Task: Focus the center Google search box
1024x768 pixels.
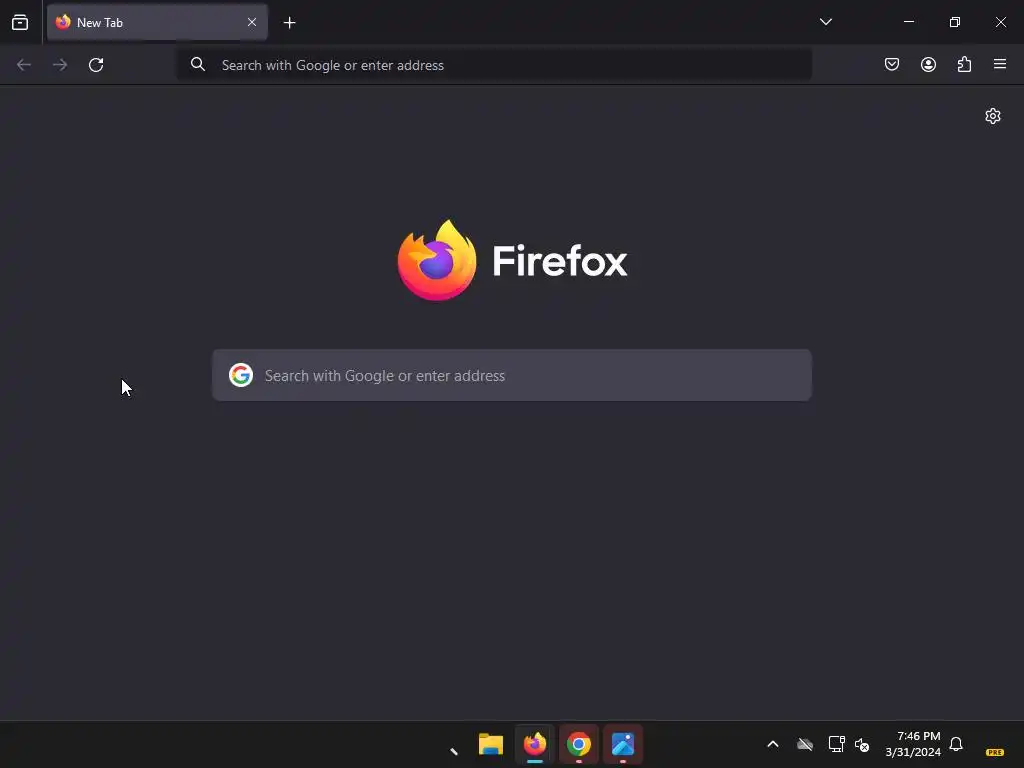Action: pos(512,376)
